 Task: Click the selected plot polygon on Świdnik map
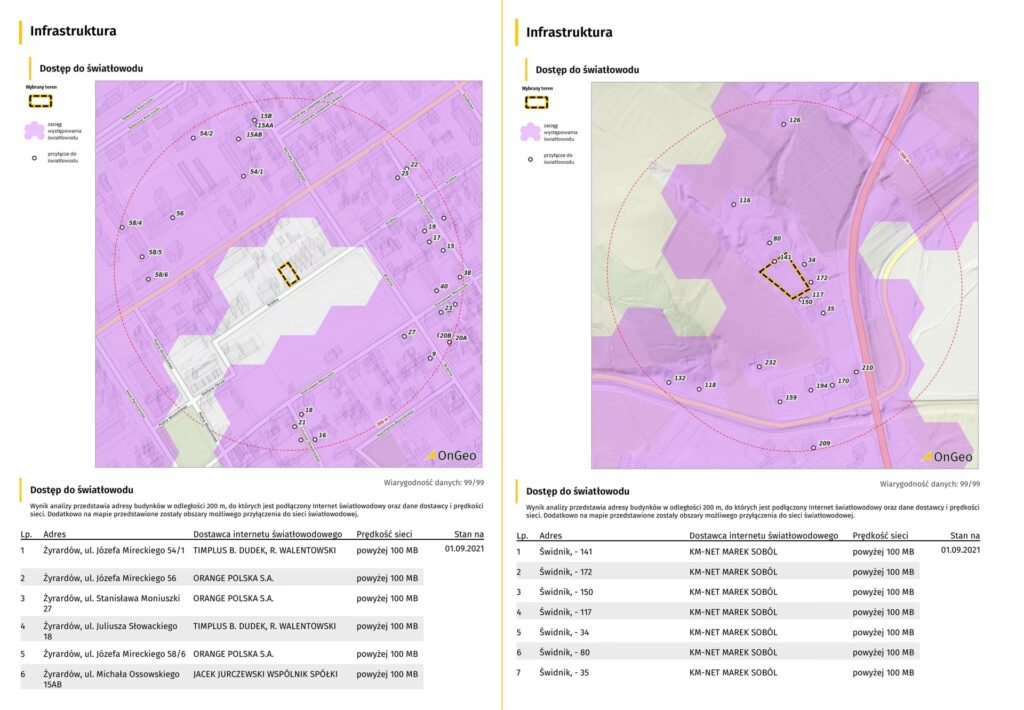[784, 280]
